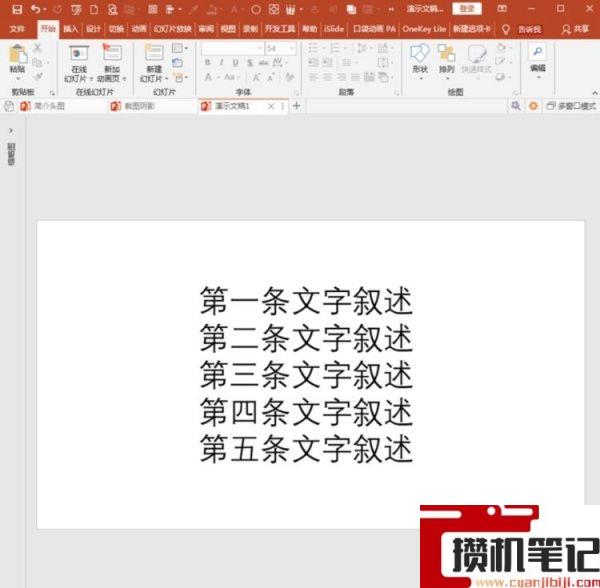Undo the last action

(35, 9)
